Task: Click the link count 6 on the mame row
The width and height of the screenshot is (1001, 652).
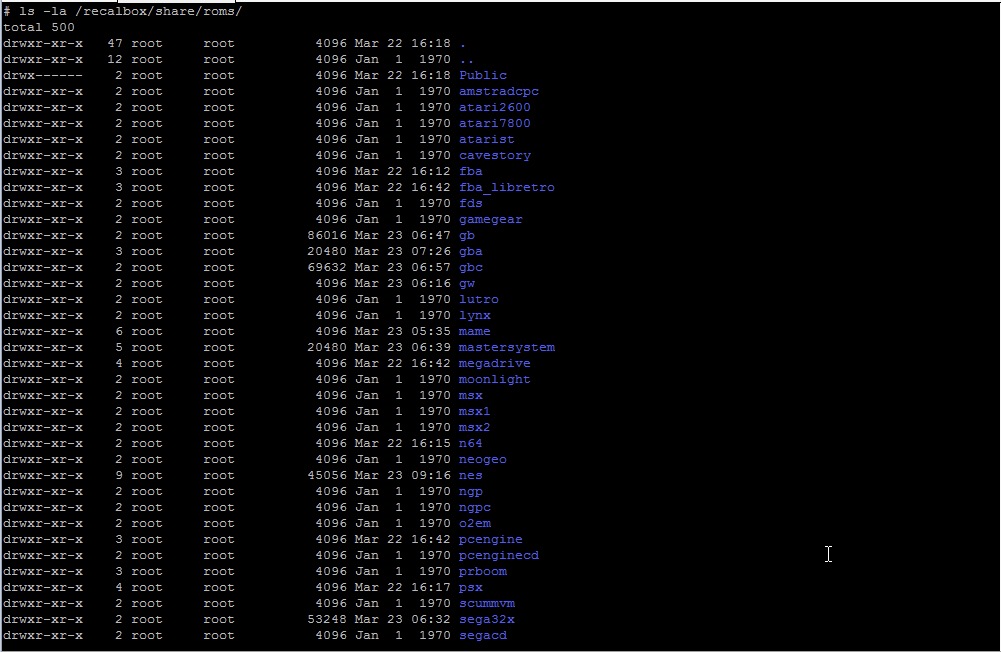Action: pos(119,331)
